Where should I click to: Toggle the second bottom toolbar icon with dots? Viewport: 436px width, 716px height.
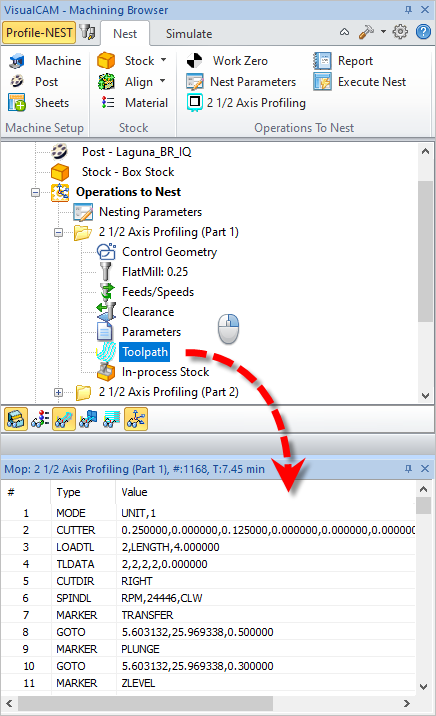[x=40, y=419]
